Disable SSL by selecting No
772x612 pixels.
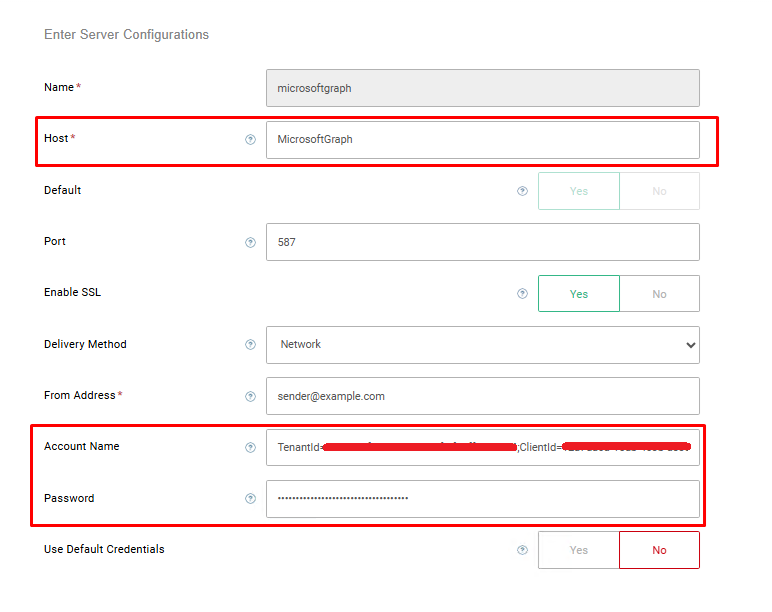pyautogui.click(x=659, y=294)
